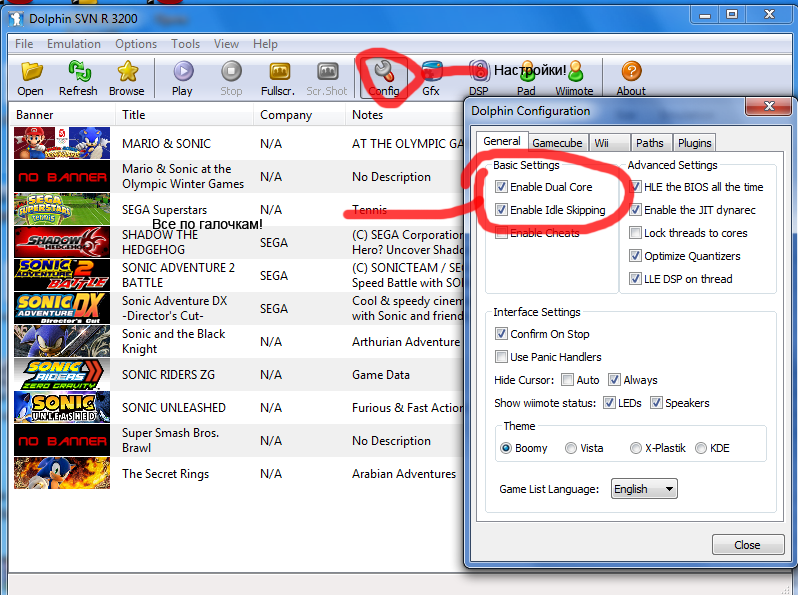The height and width of the screenshot is (595, 798).
Task: Toggle wiimote status LEDs checkbox
Action: (609, 403)
